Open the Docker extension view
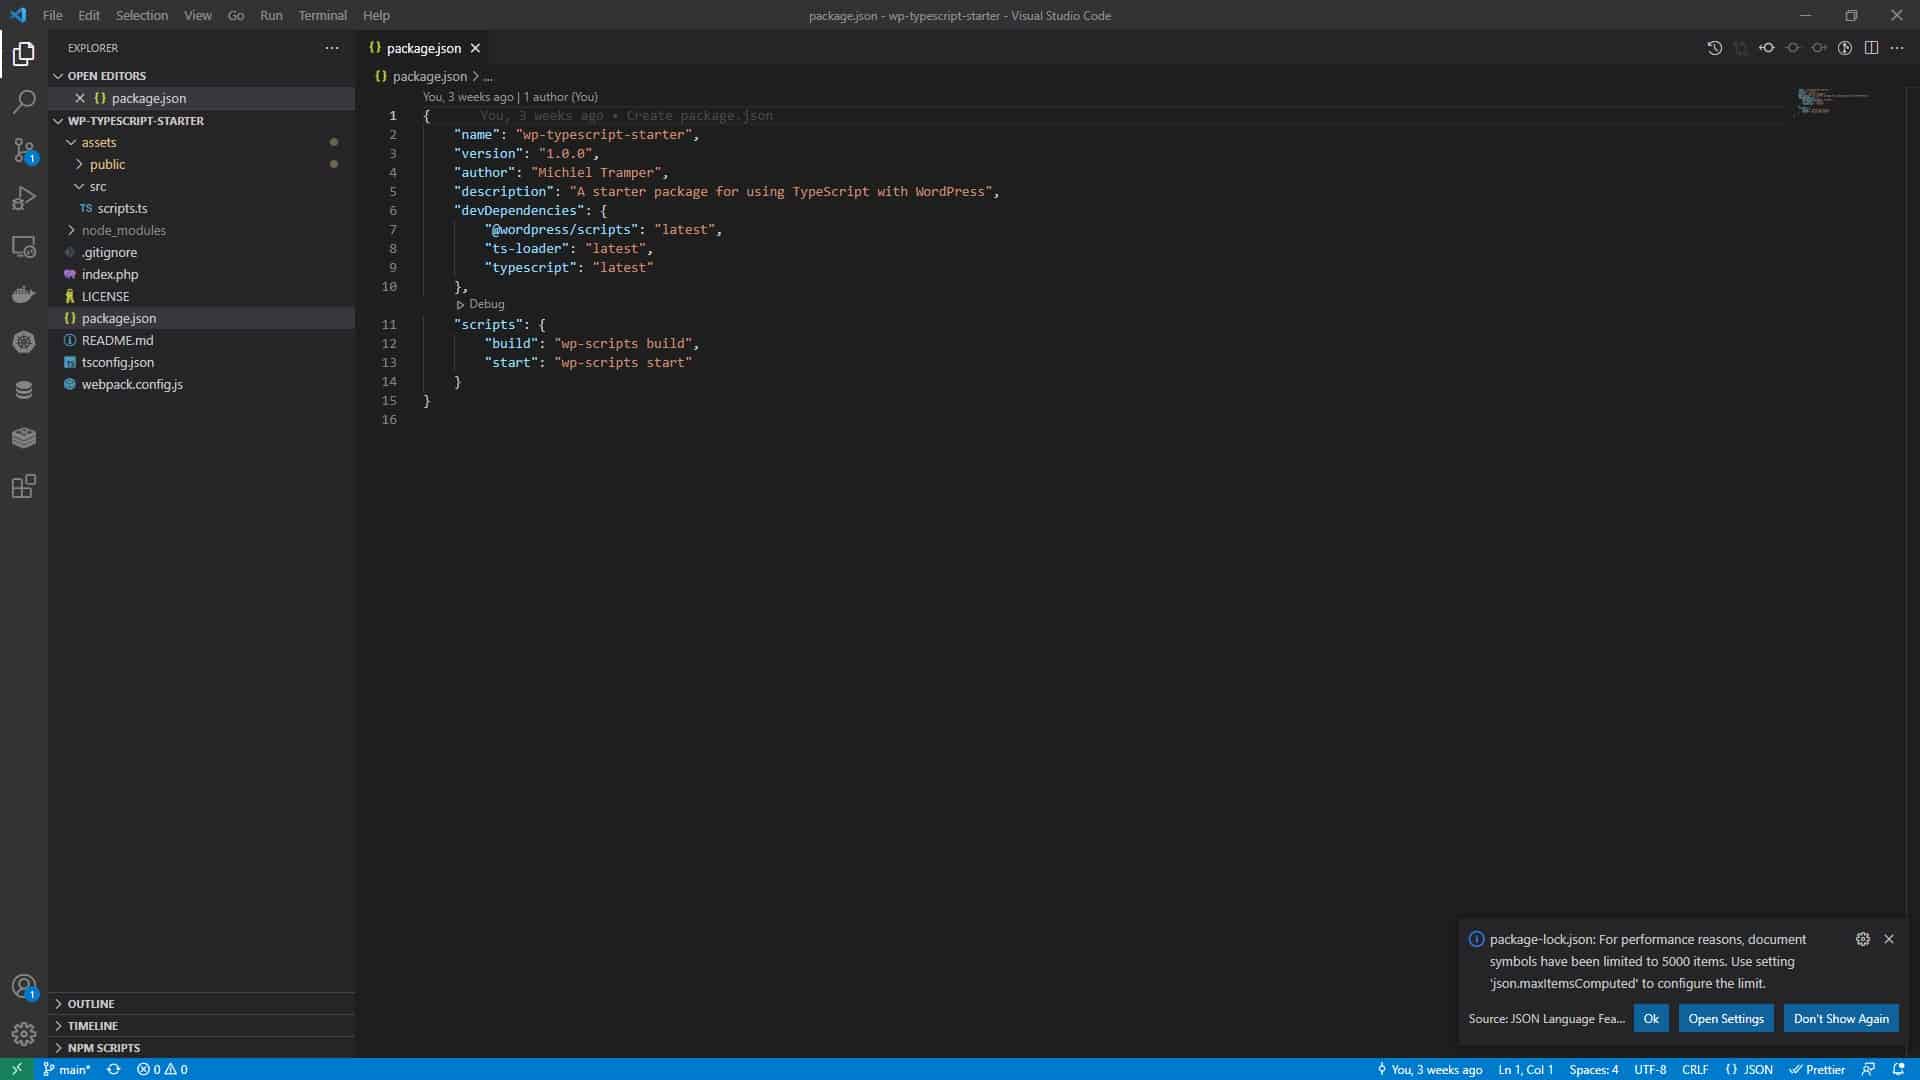The image size is (1920, 1080). point(23,294)
